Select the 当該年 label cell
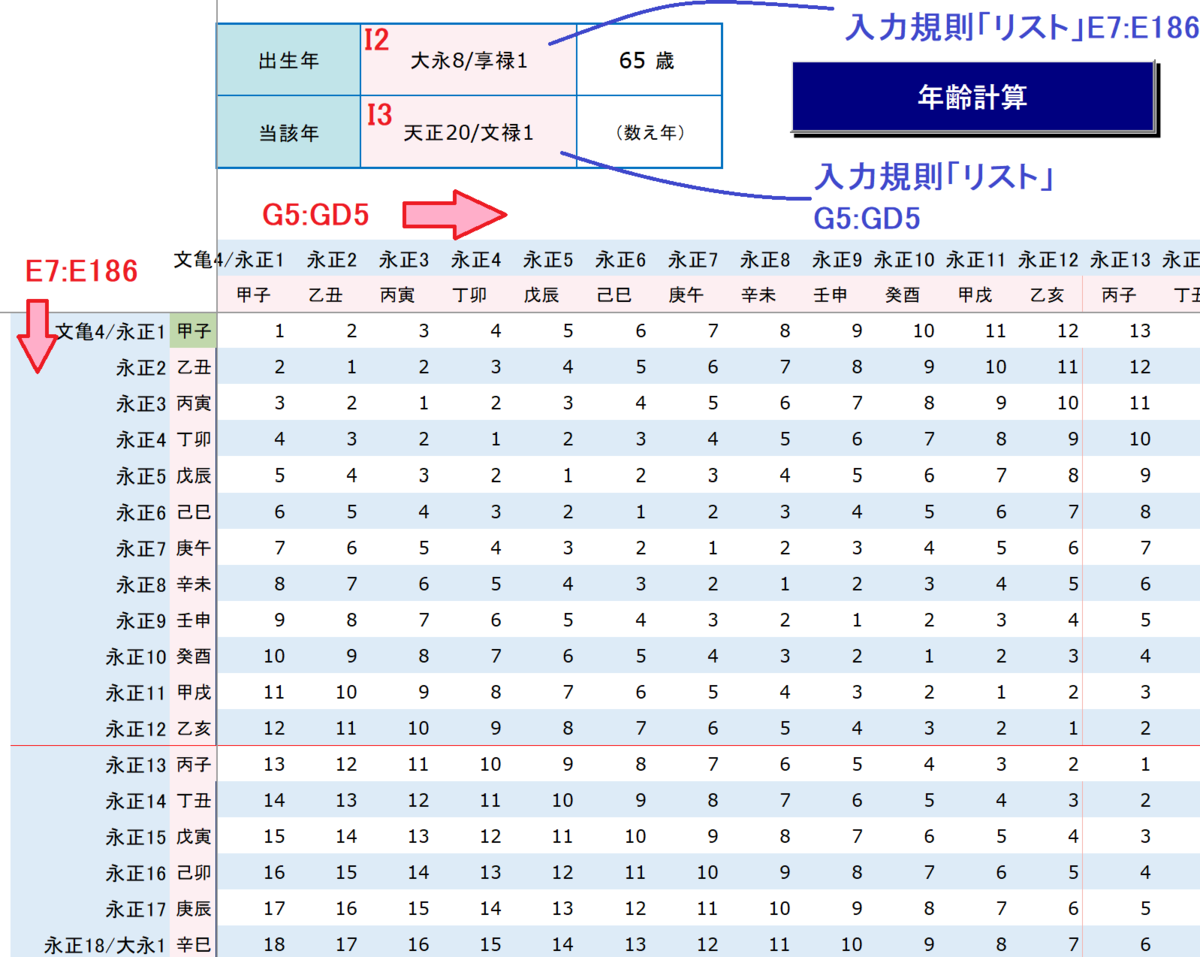 tap(288, 132)
